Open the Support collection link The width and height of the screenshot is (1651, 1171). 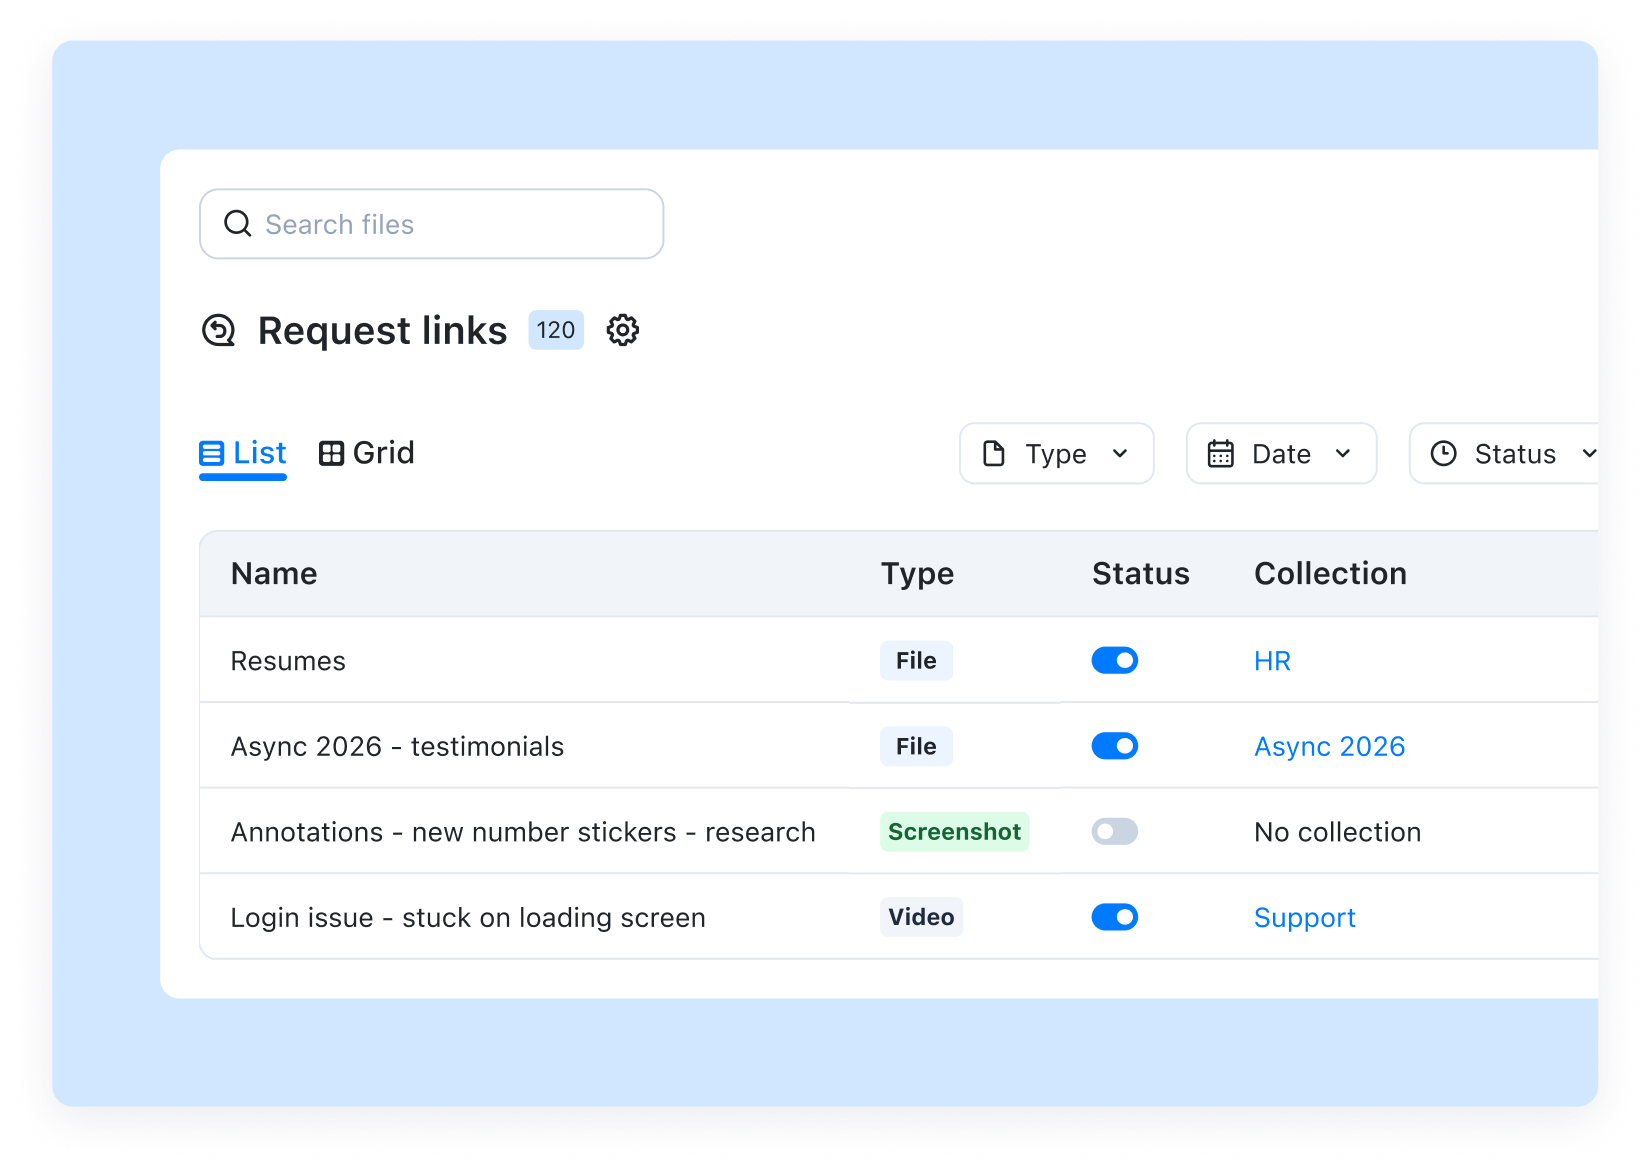pyautogui.click(x=1304, y=917)
